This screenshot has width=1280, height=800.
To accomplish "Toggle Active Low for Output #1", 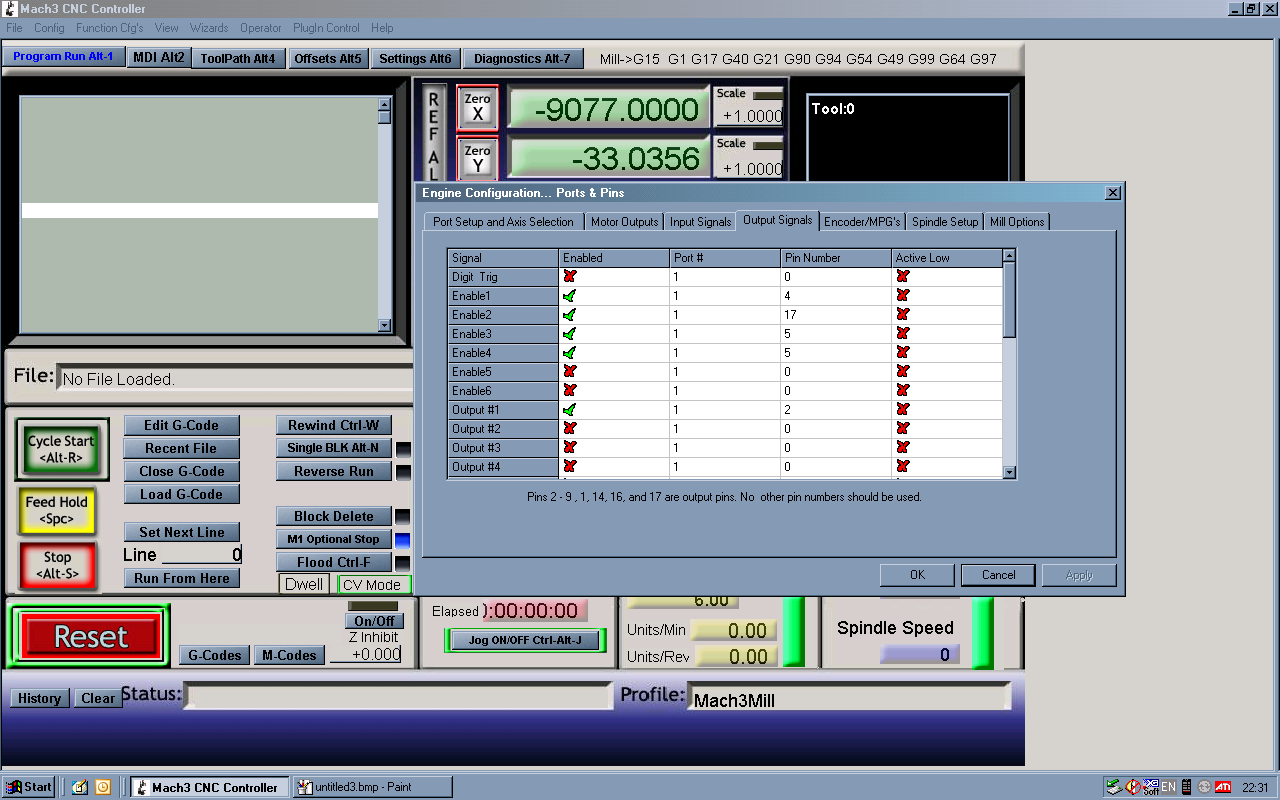I will pos(902,410).
